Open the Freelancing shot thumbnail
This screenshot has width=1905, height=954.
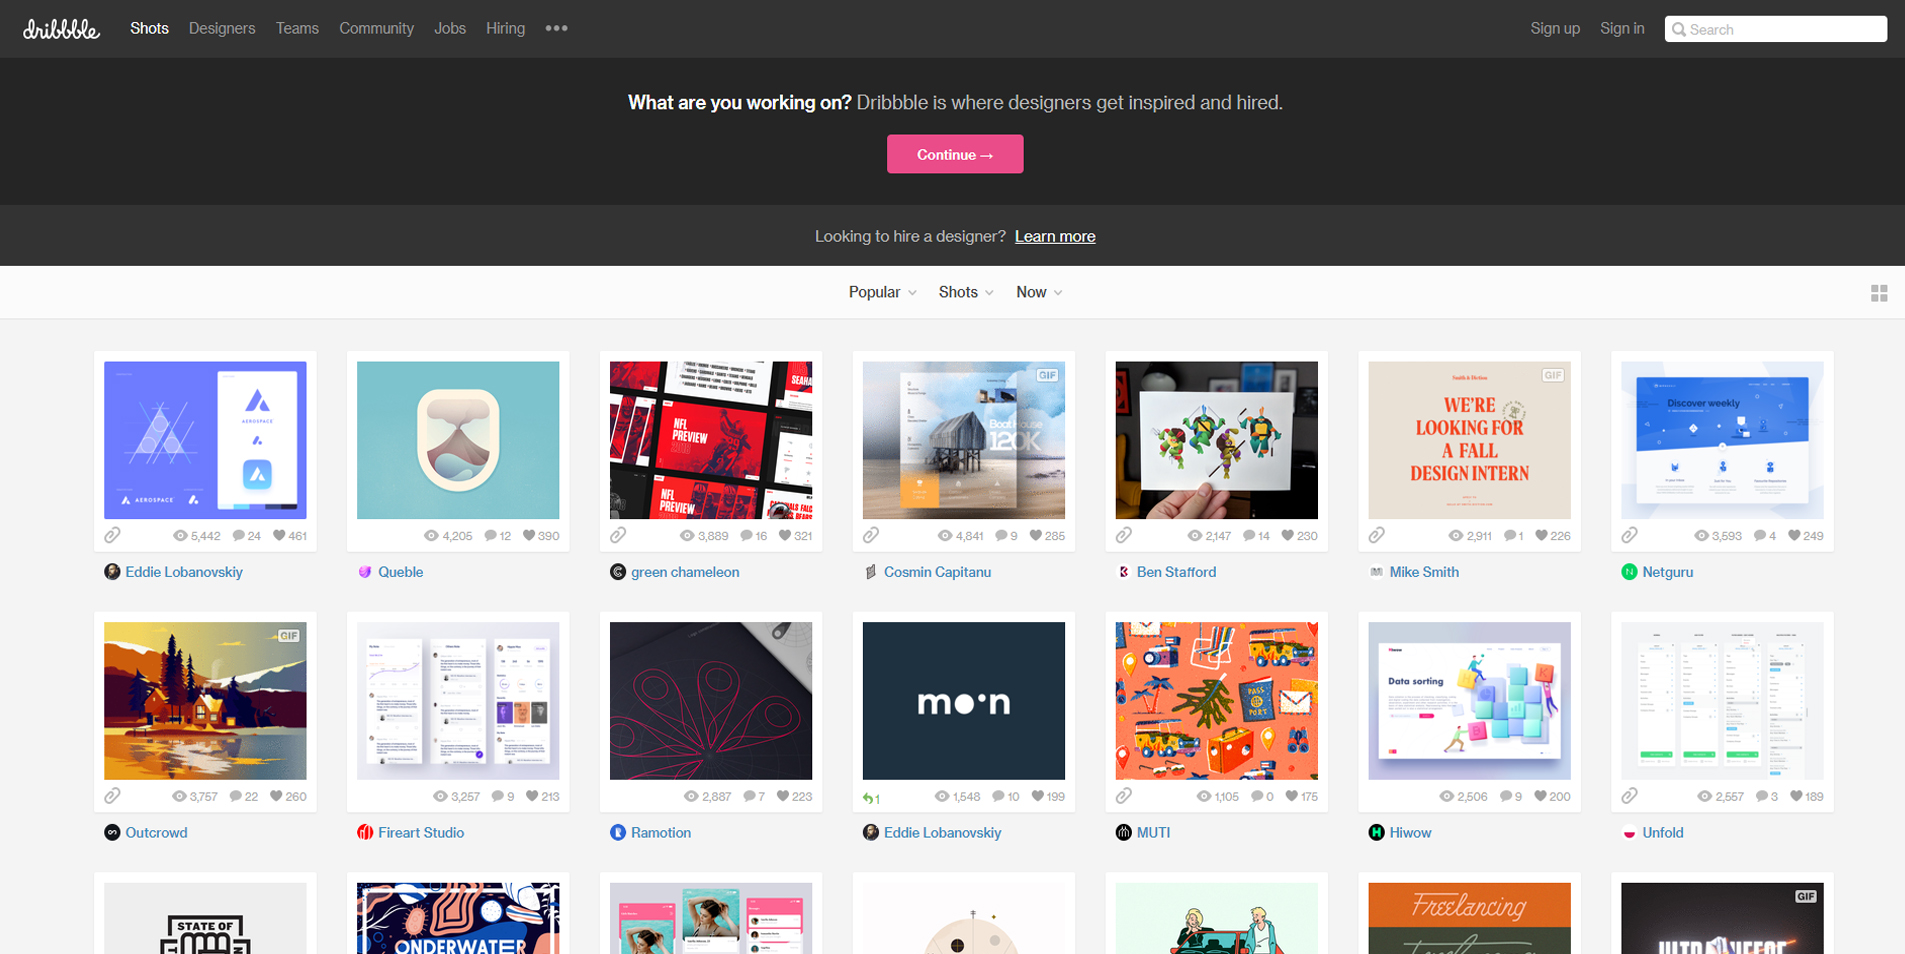pos(1469,918)
